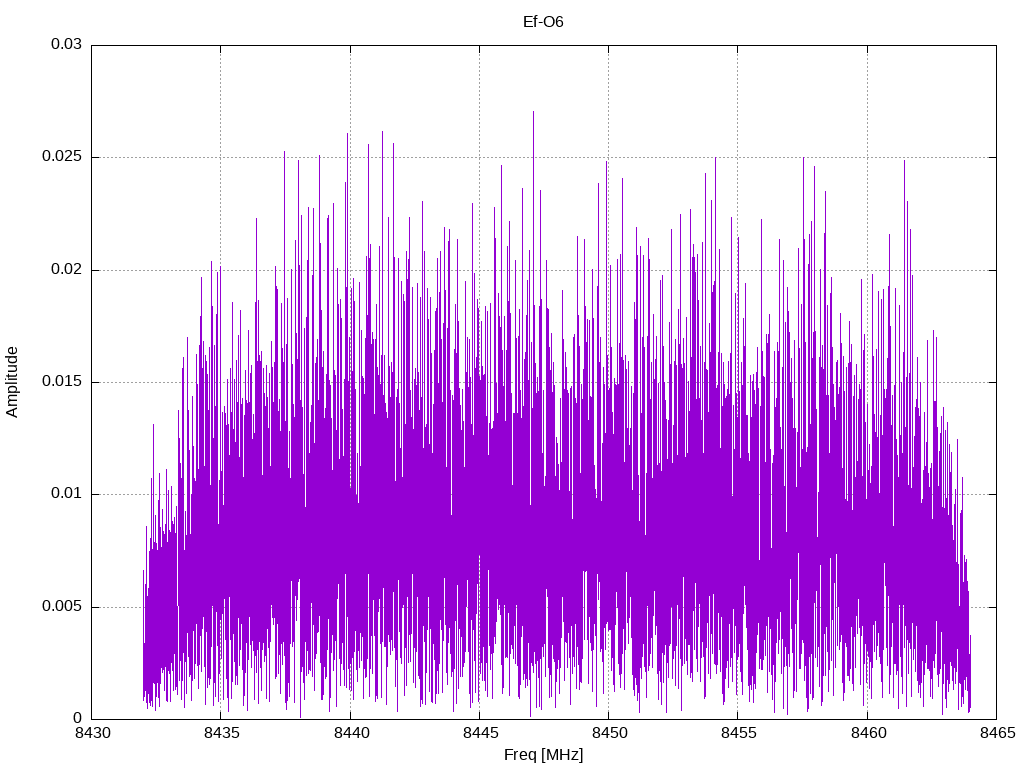Click the plot title Ef-O6

point(543,22)
